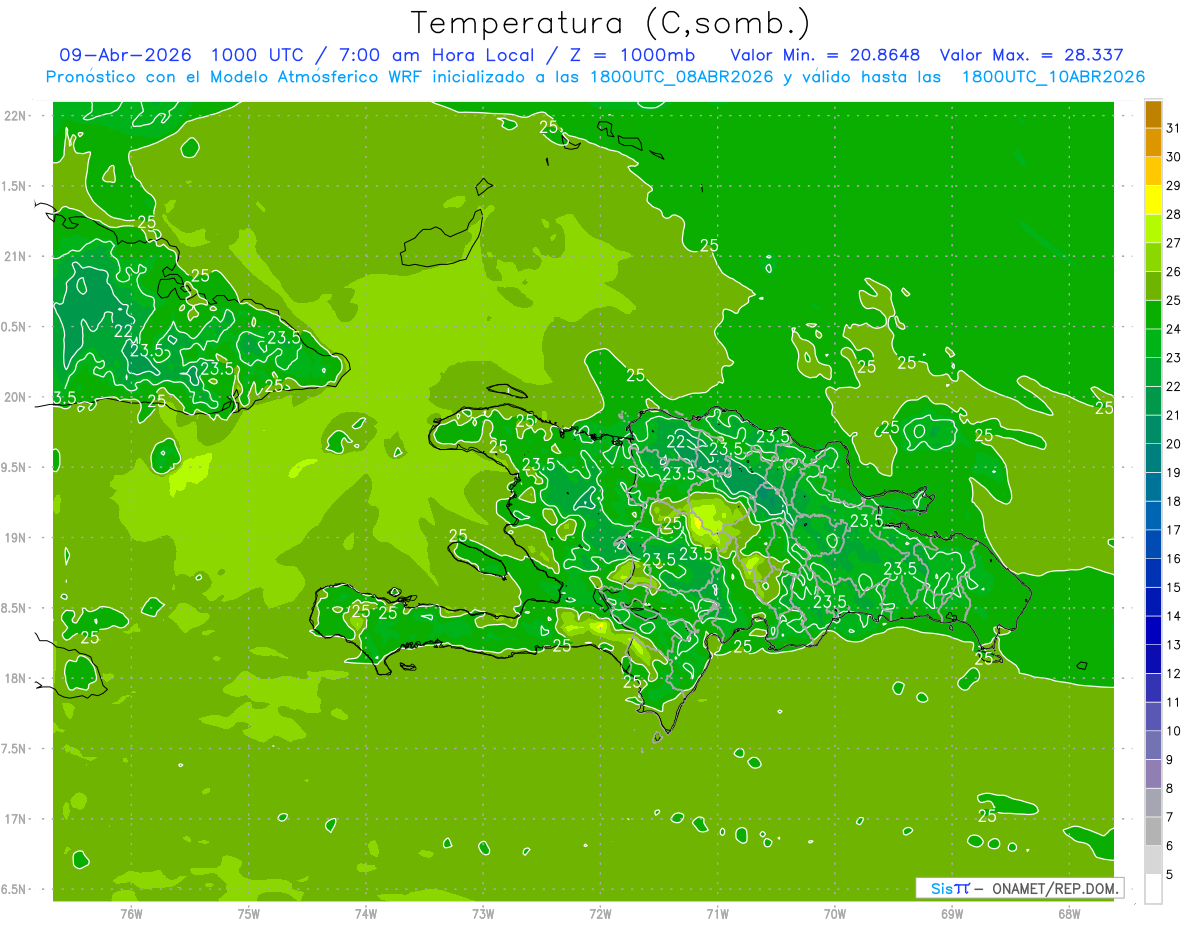Click the 21N latitude axis label
Screen dimensions: 1200x927
pyautogui.click(x=17, y=257)
